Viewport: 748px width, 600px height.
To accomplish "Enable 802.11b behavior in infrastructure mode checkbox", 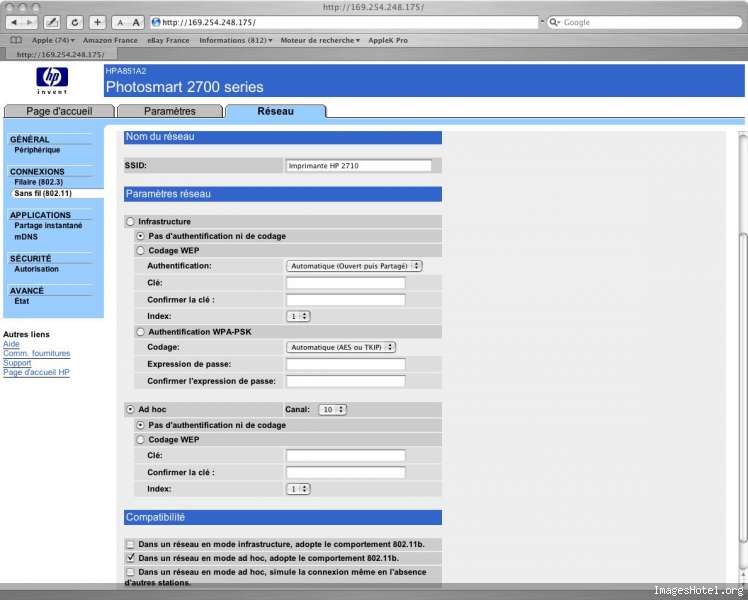I will click(x=130, y=543).
